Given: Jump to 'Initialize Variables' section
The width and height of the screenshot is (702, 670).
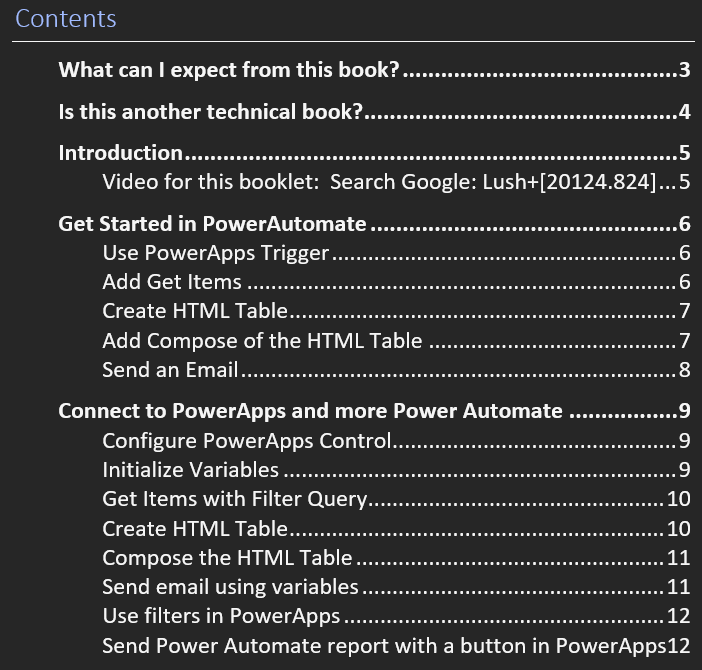Looking at the screenshot, I should [x=190, y=469].
